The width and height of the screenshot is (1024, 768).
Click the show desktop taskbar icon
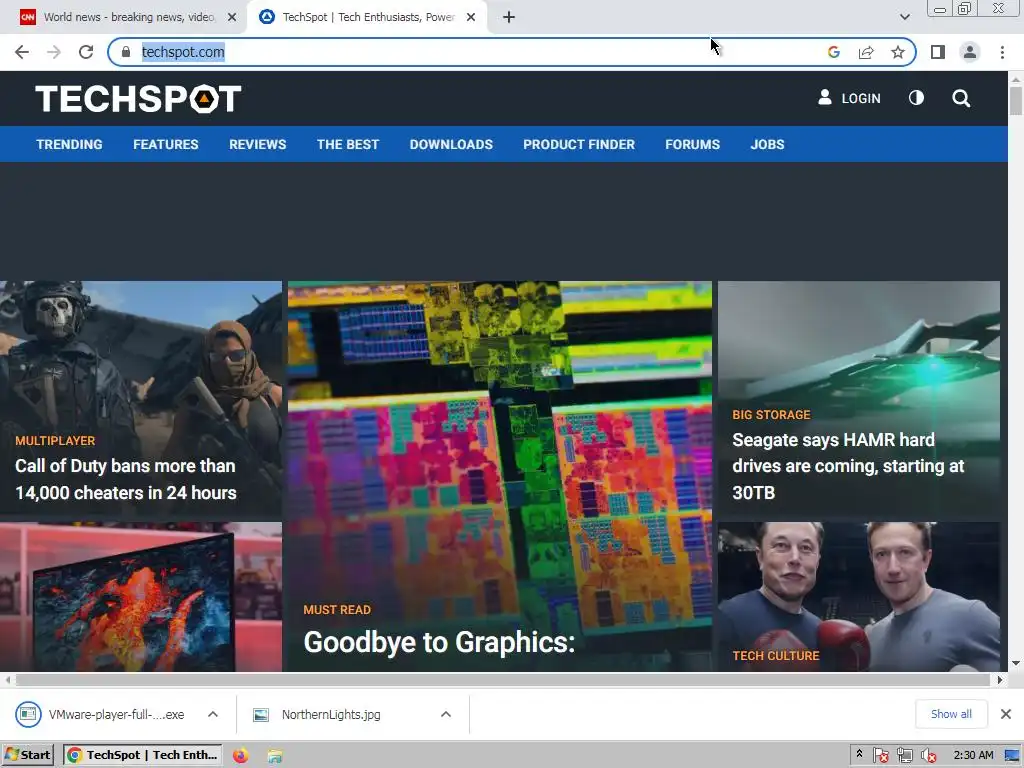[1012, 756]
